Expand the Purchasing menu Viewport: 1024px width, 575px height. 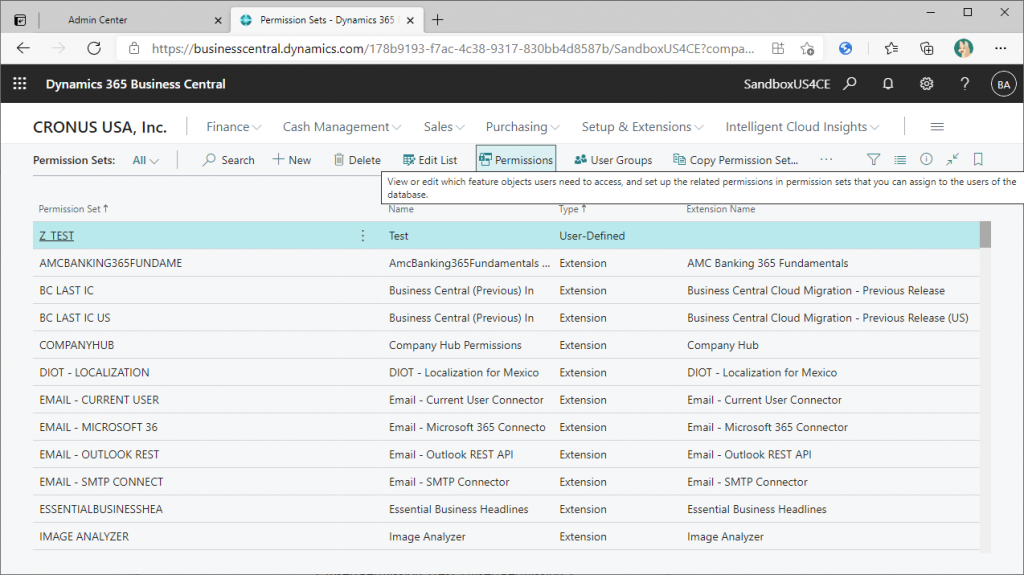click(522, 127)
